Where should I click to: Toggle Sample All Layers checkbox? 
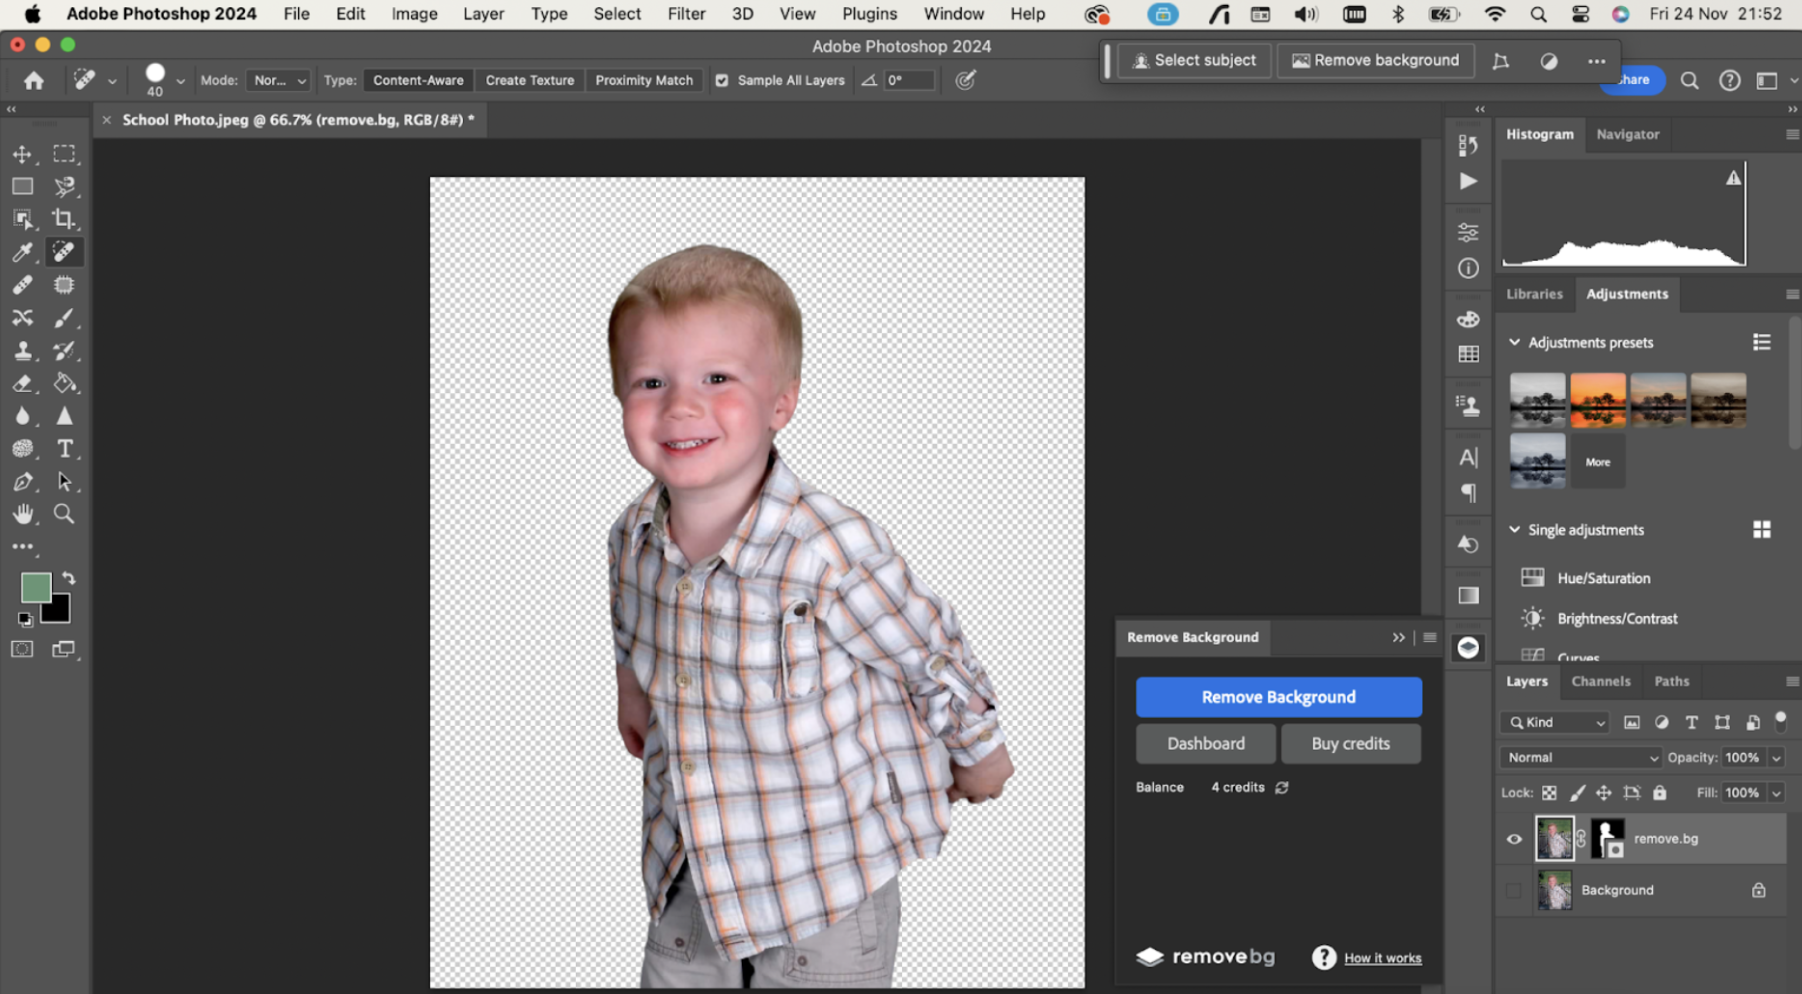(722, 80)
